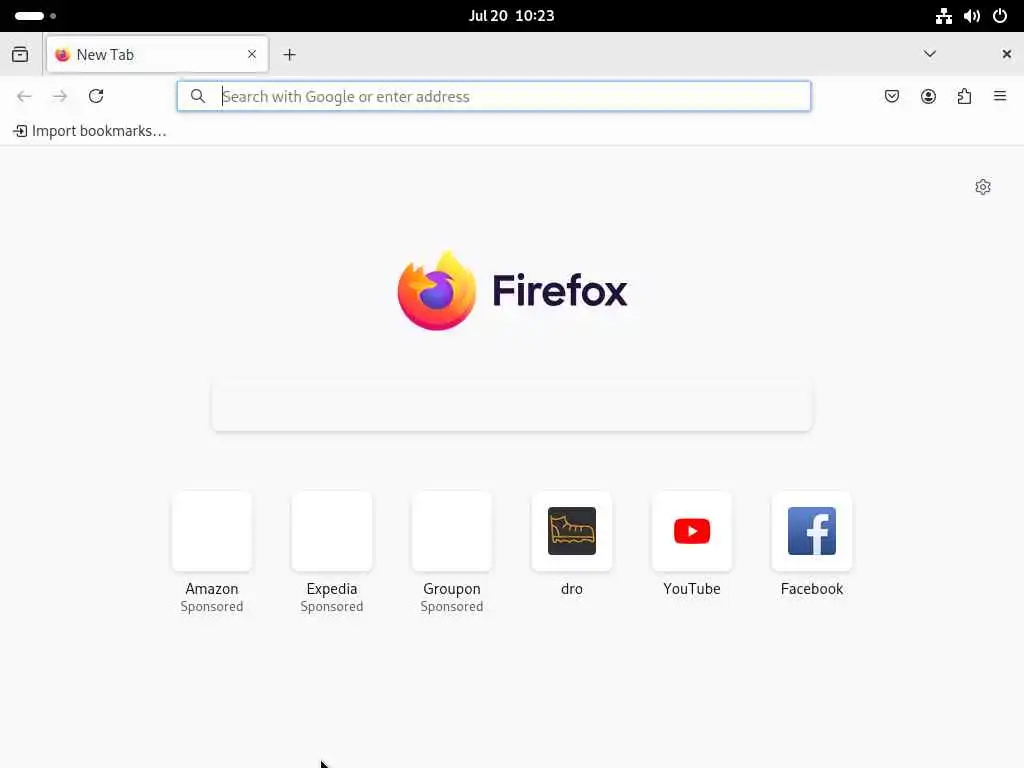
Task: Go back one page
Action: (24, 96)
